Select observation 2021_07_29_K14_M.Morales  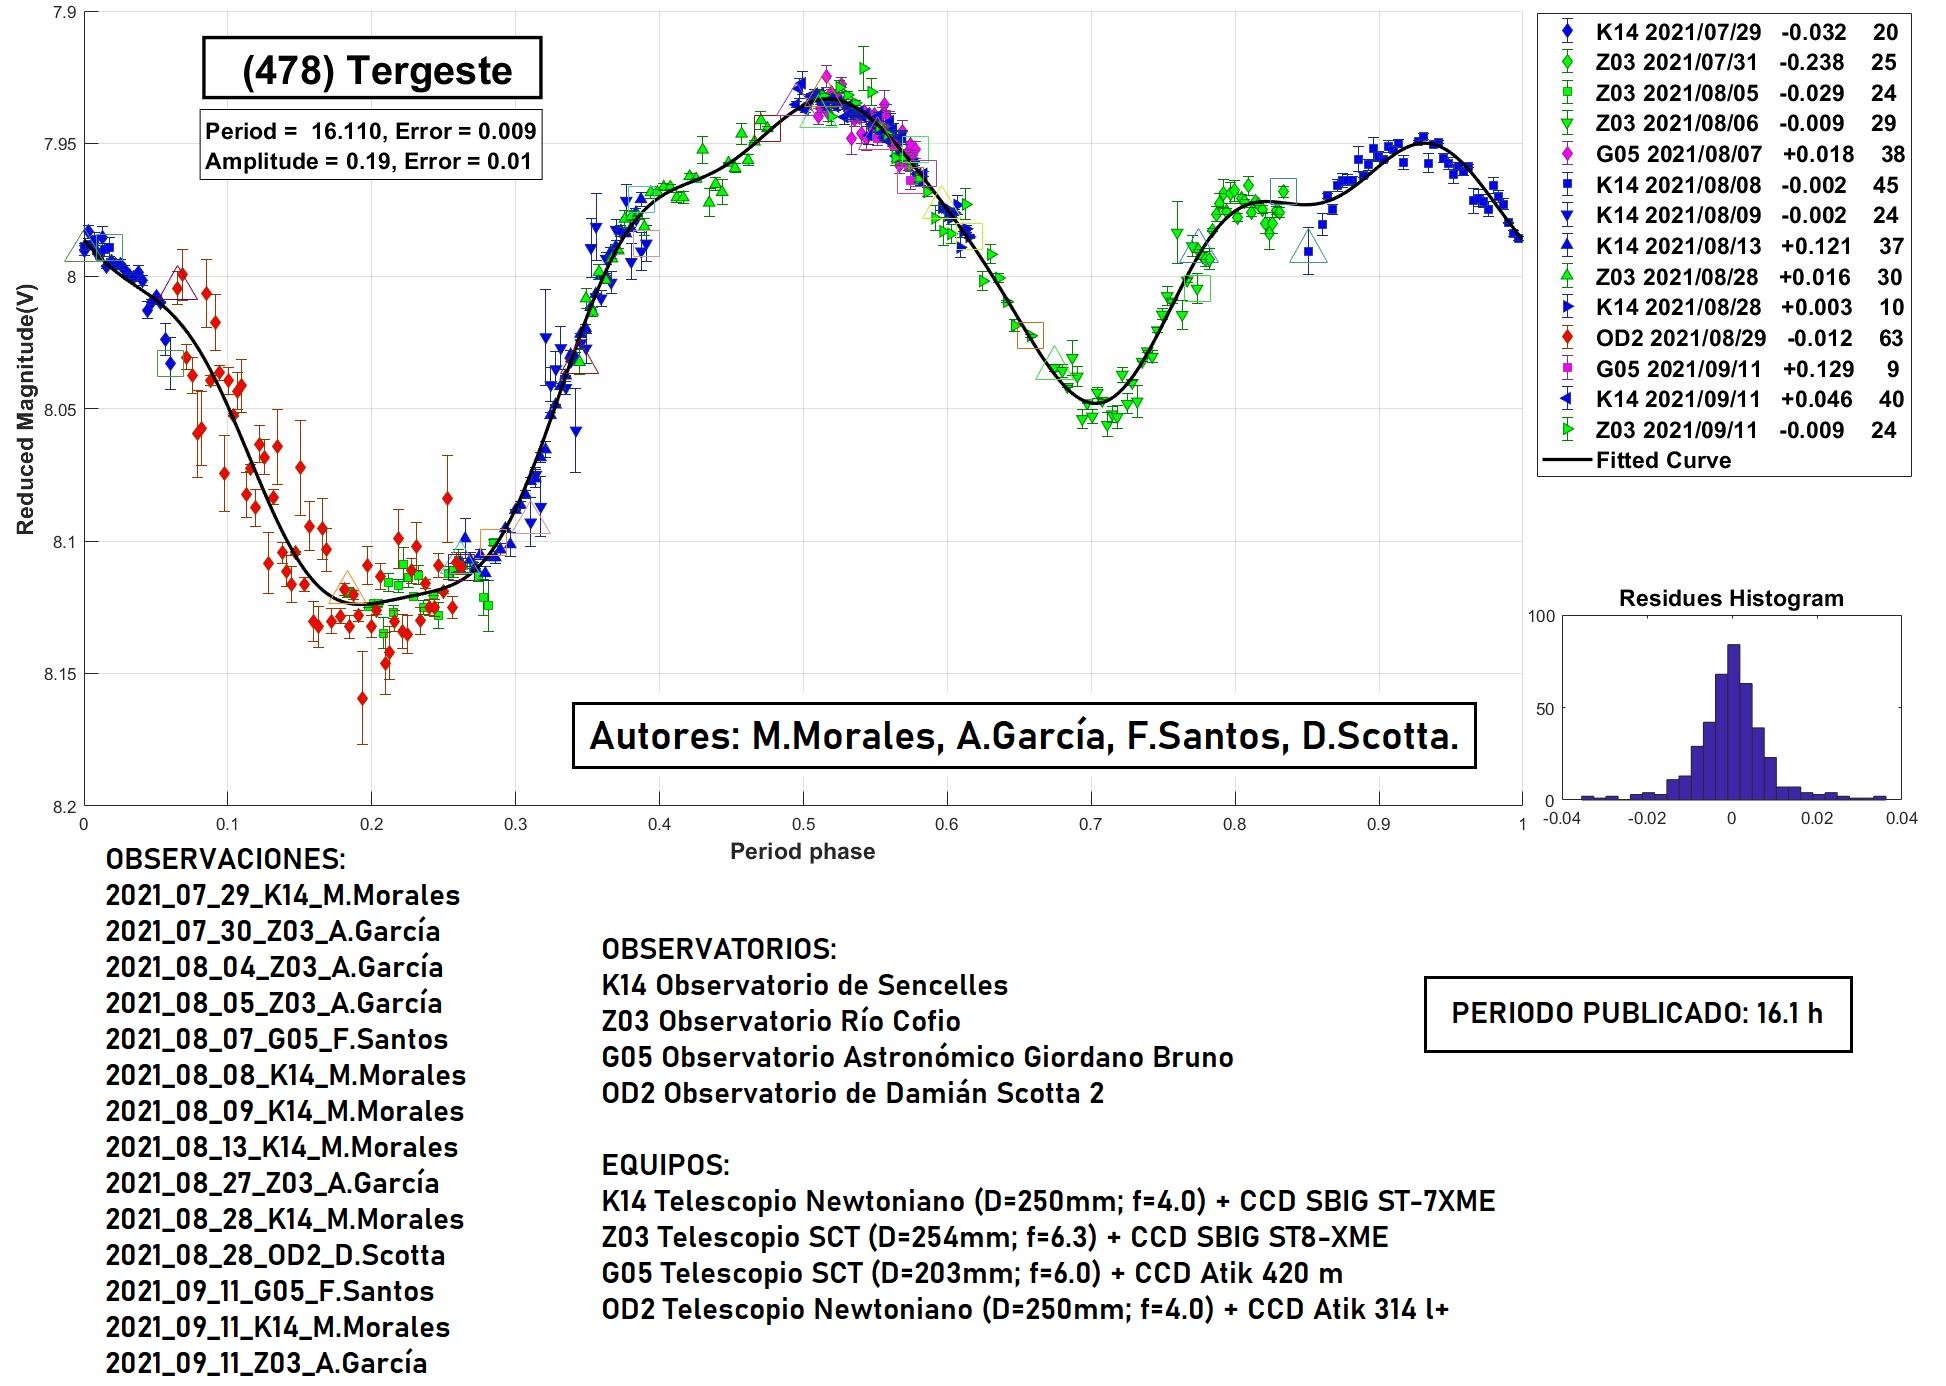(x=282, y=895)
